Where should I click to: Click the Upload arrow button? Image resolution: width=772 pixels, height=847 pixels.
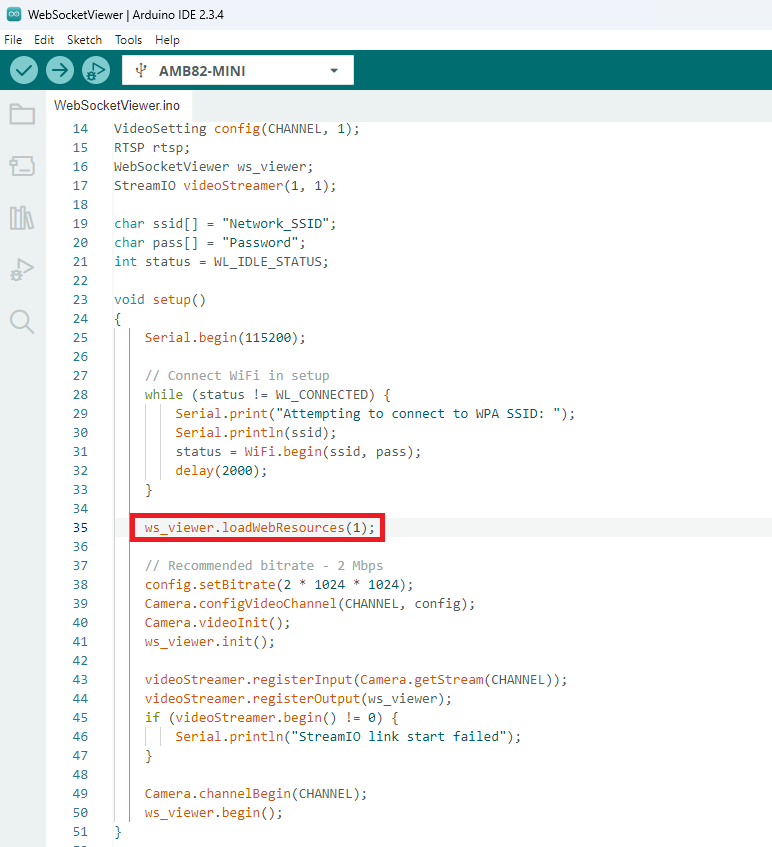pyautogui.click(x=60, y=70)
